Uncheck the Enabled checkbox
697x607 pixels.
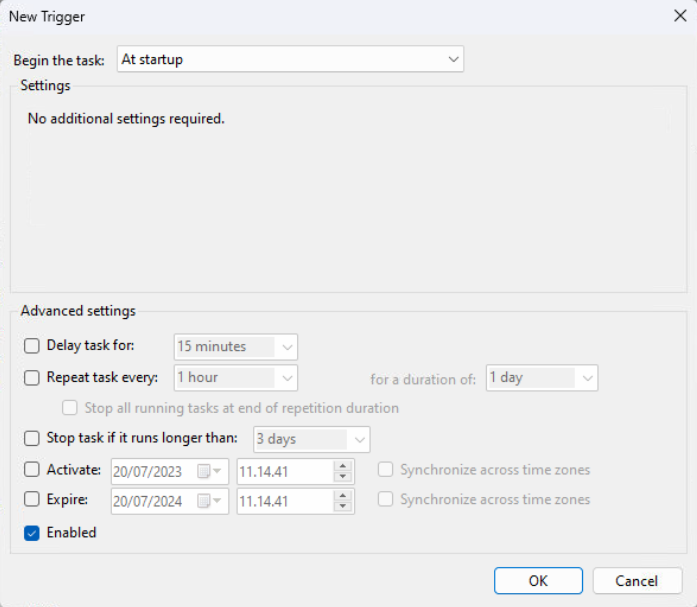32,533
